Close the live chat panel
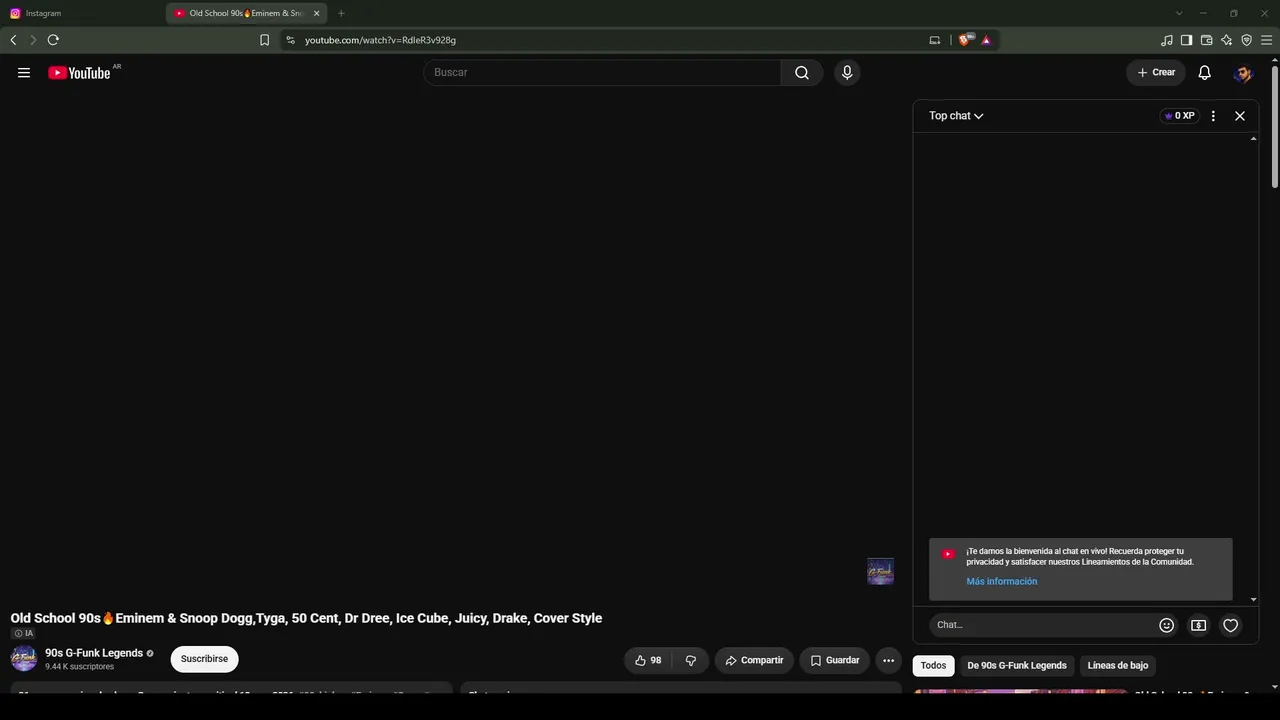The image size is (1280, 720). click(x=1240, y=116)
